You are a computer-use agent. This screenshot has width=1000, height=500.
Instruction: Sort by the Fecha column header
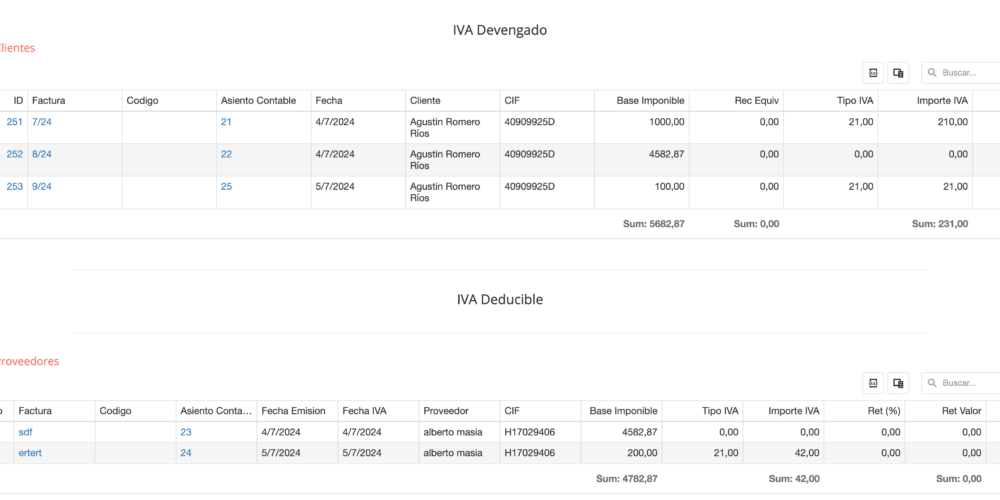[358, 101]
